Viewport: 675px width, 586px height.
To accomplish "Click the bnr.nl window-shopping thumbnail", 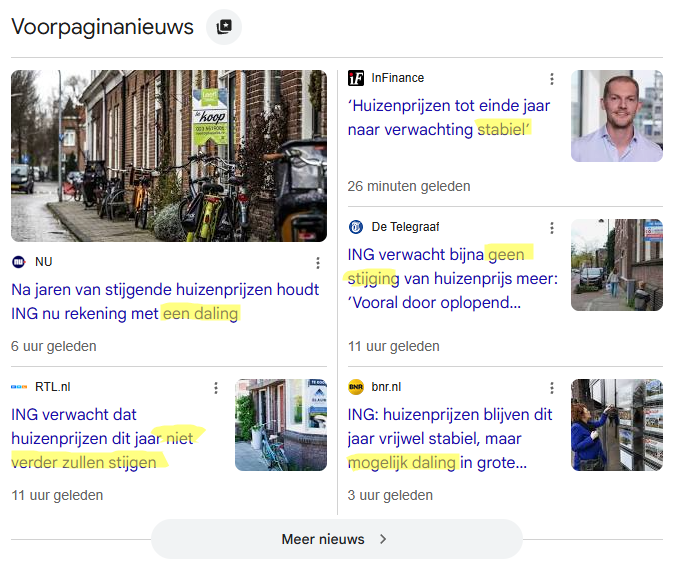I will (x=616, y=425).
